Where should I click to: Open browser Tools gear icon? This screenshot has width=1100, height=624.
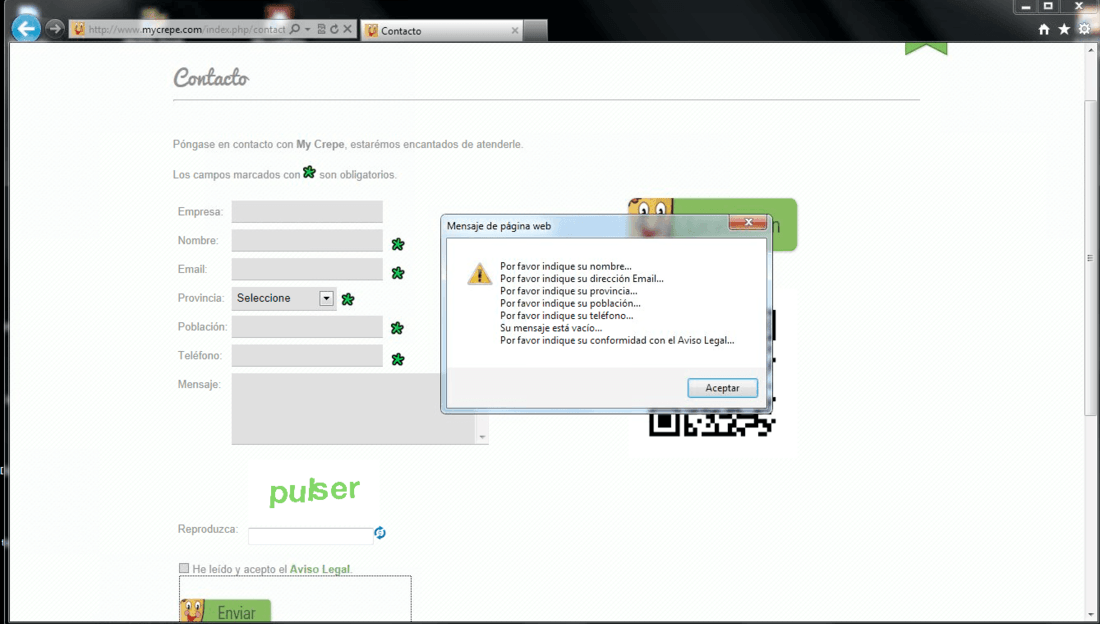point(1085,29)
